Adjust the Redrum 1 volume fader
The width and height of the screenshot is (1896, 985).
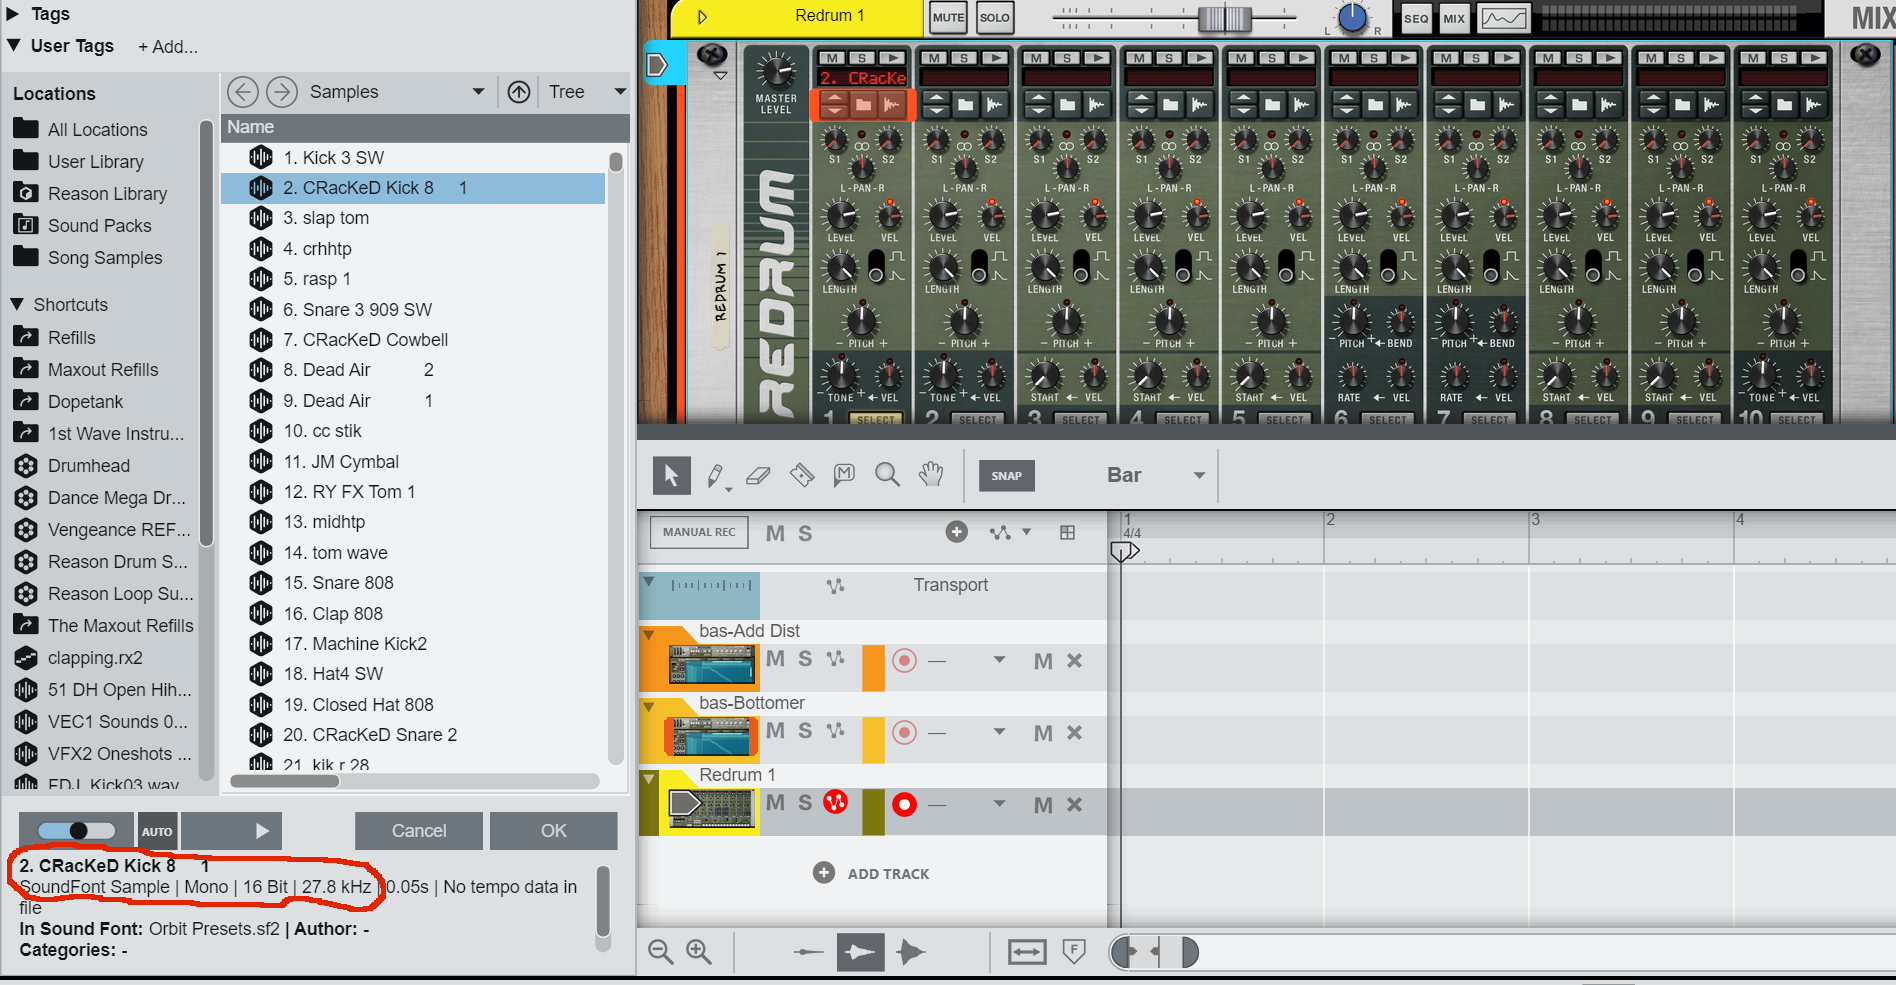(x=1224, y=18)
